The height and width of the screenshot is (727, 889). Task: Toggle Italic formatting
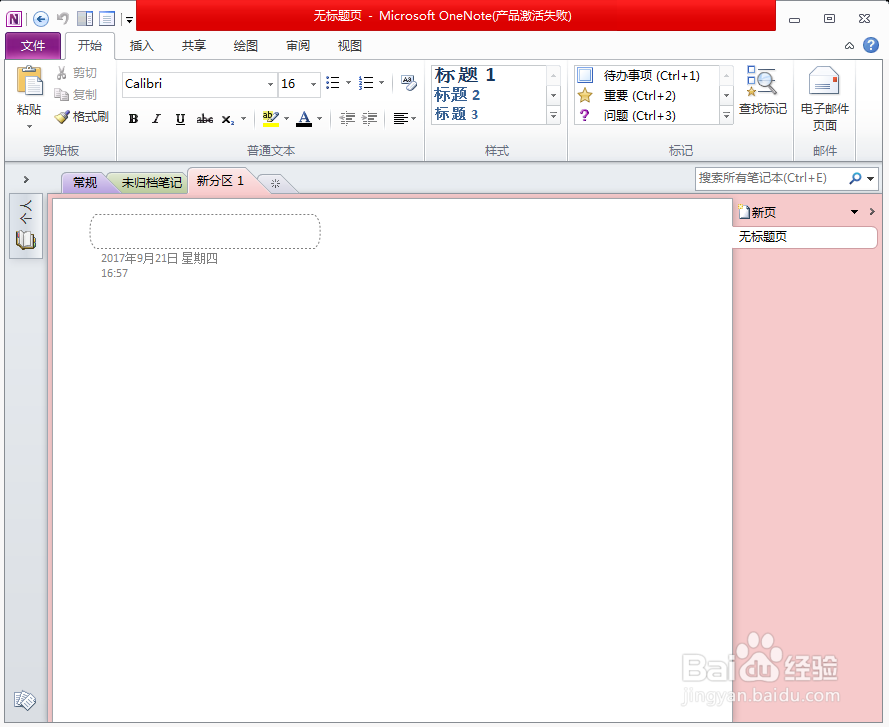[156, 119]
